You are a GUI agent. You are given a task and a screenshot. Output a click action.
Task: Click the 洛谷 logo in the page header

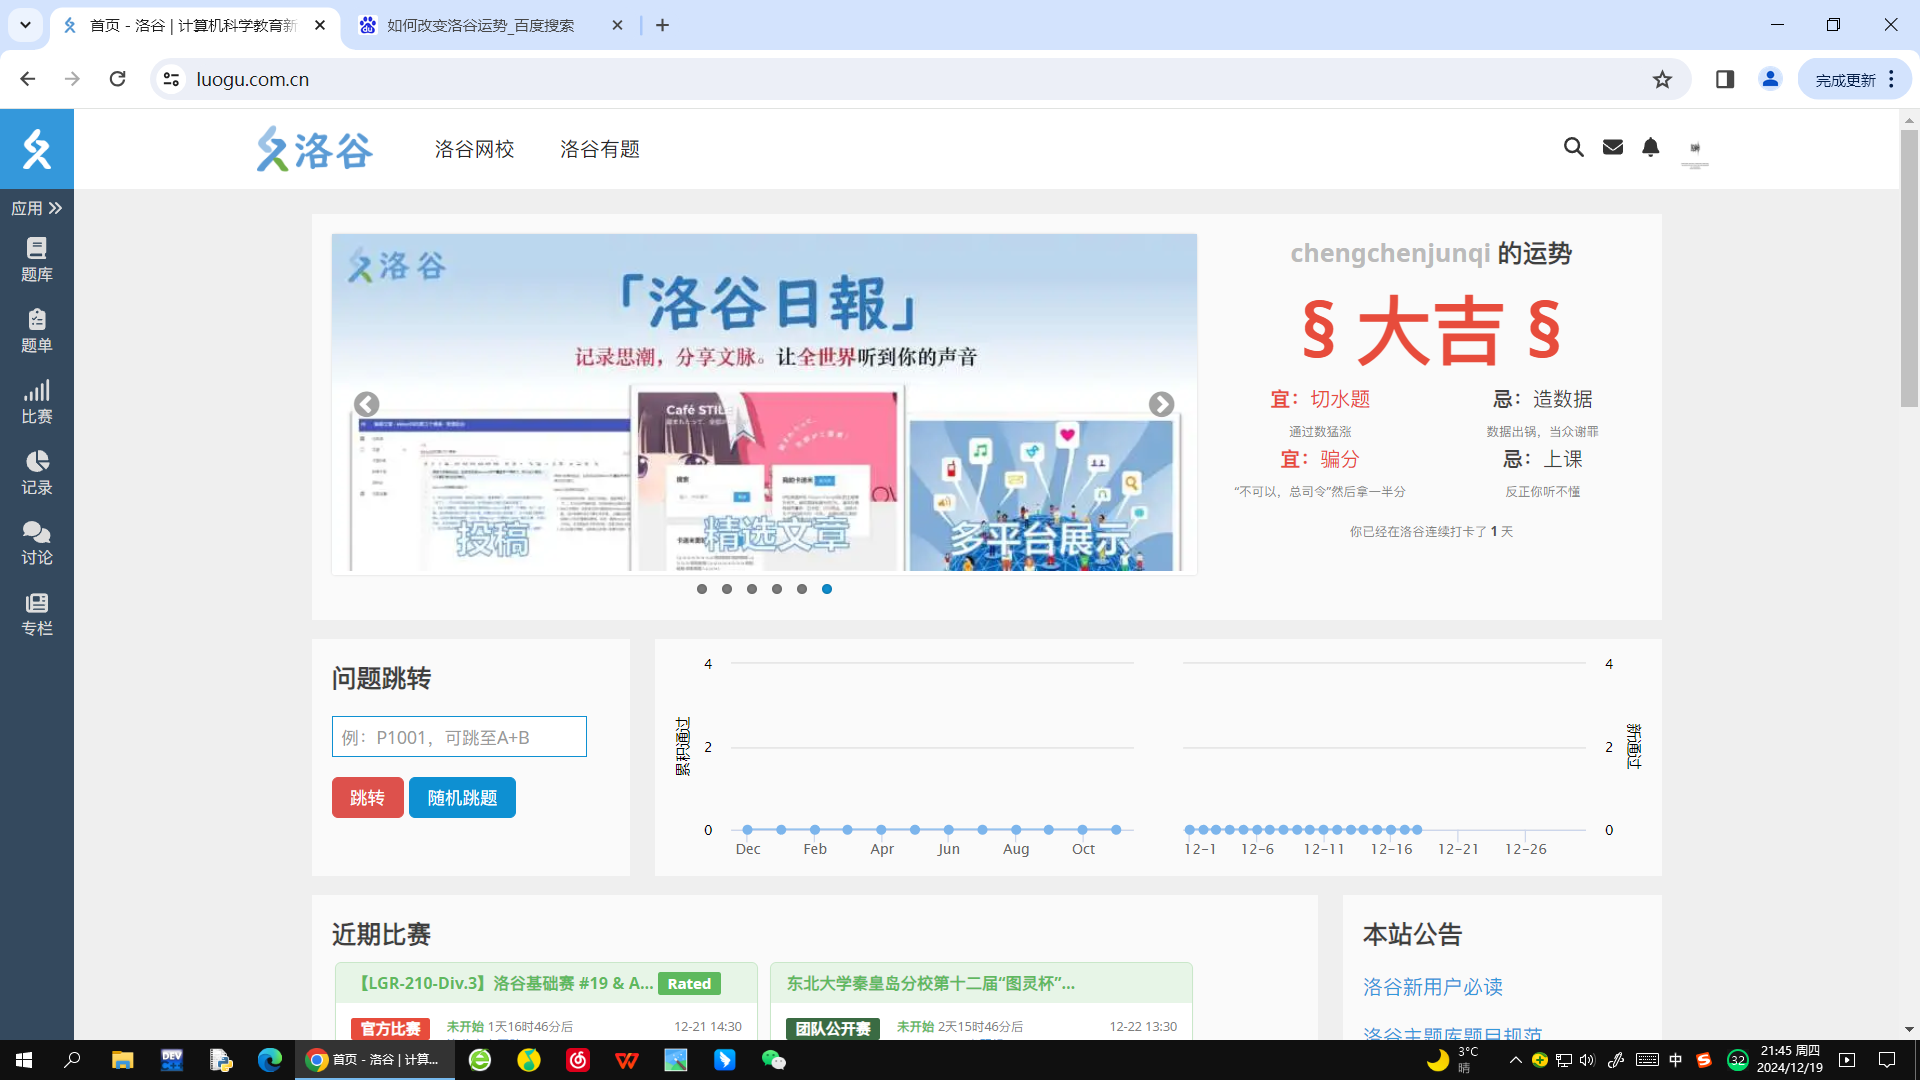click(x=315, y=149)
